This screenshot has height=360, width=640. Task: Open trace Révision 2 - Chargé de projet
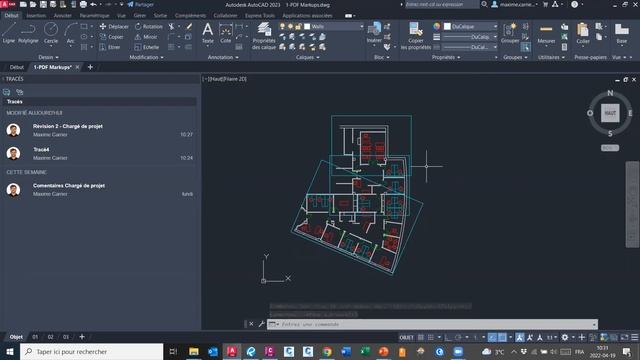point(99,130)
